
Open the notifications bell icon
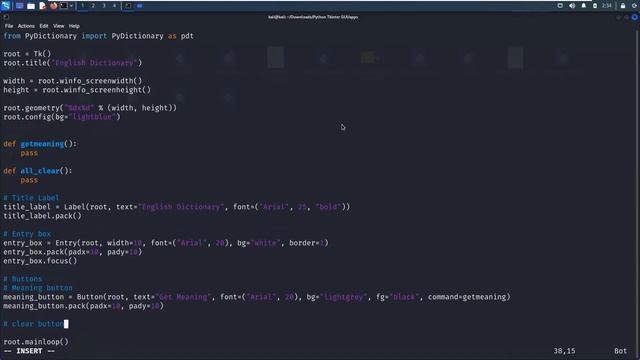(x=584, y=6)
